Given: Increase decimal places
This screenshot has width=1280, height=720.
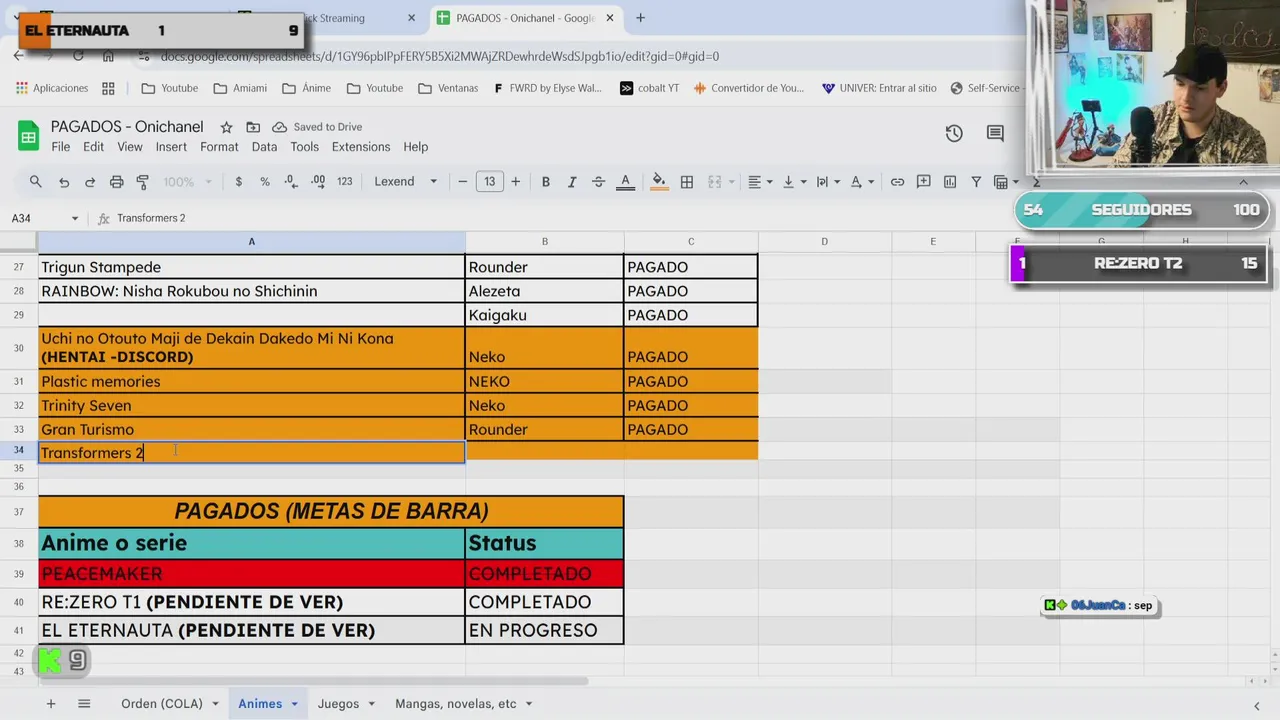Looking at the screenshot, I should click(318, 182).
